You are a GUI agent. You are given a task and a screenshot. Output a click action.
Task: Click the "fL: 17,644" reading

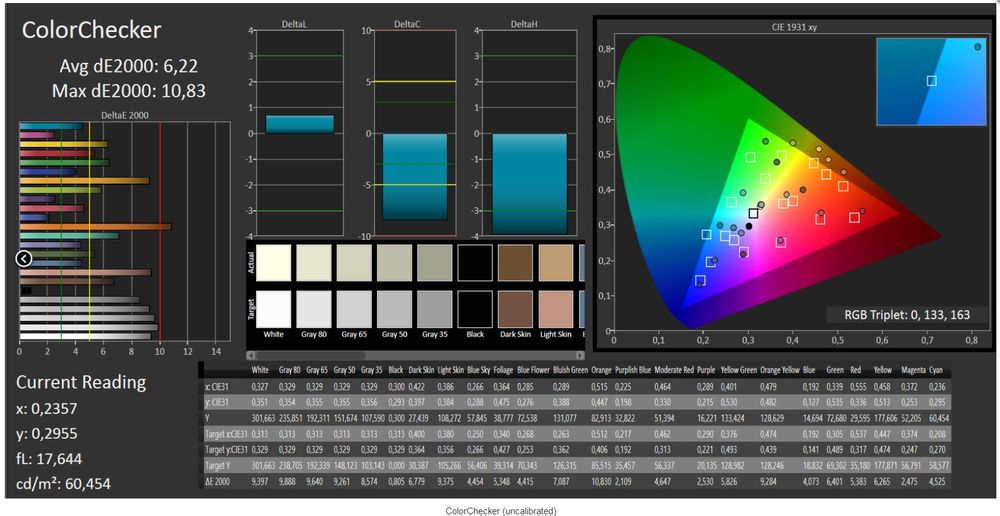click(48, 459)
